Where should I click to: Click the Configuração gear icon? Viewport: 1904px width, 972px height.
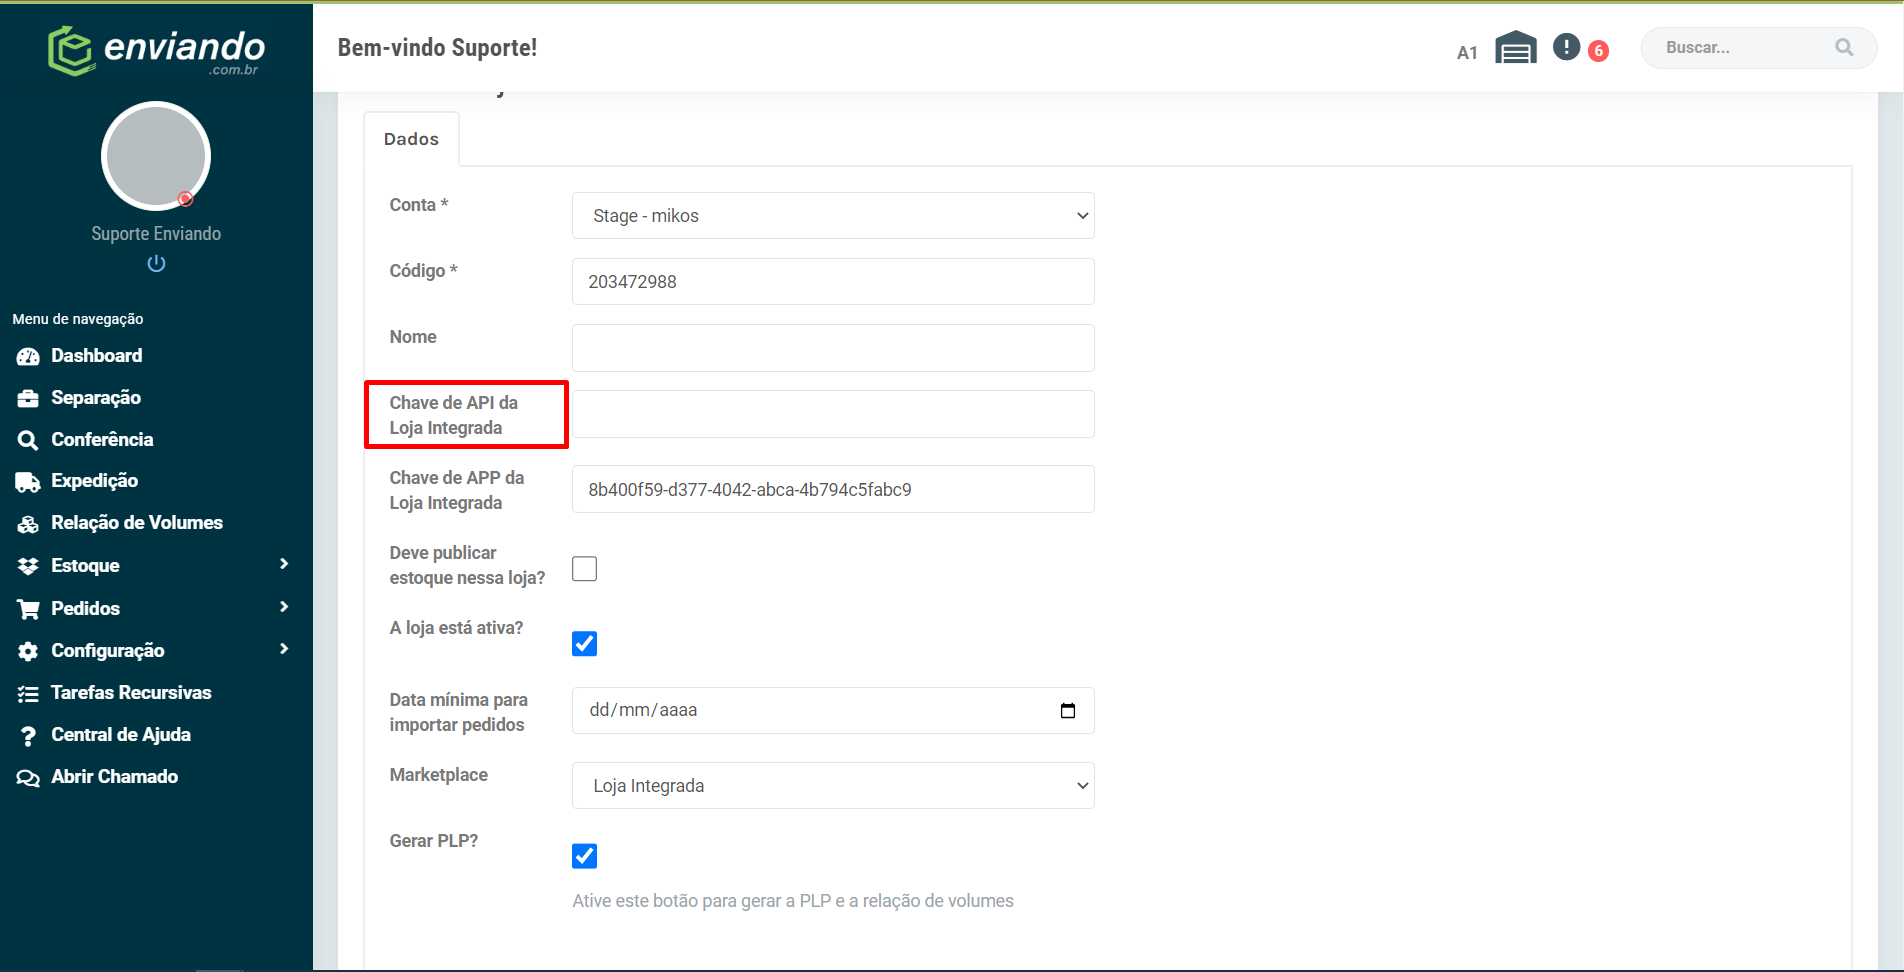tap(28, 651)
